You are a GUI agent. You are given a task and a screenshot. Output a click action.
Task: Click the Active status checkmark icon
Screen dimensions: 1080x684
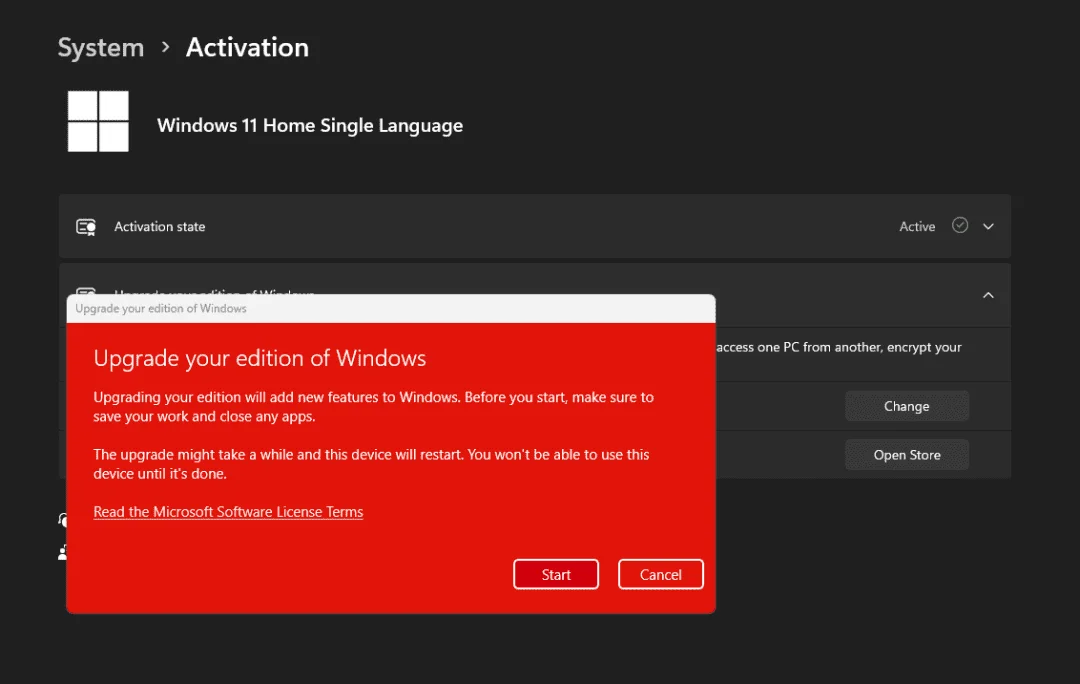(959, 225)
